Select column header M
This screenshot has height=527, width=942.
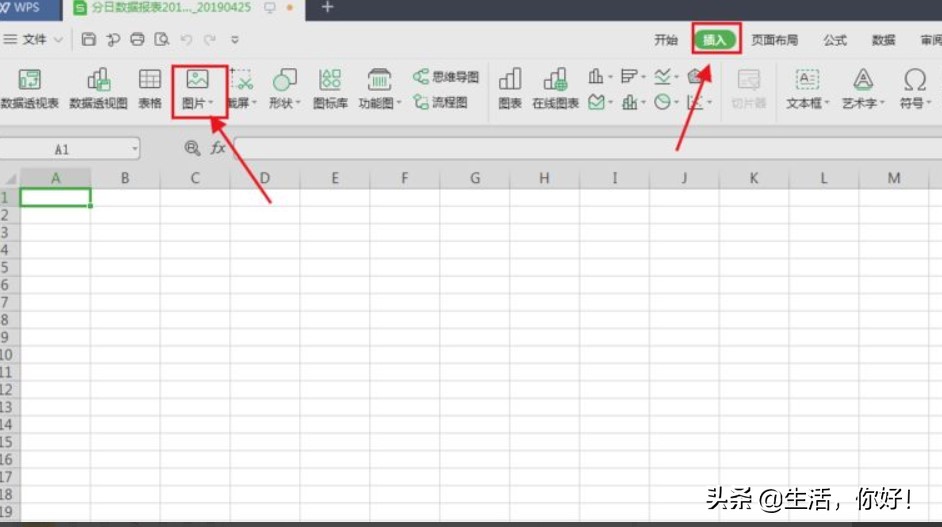(894, 178)
